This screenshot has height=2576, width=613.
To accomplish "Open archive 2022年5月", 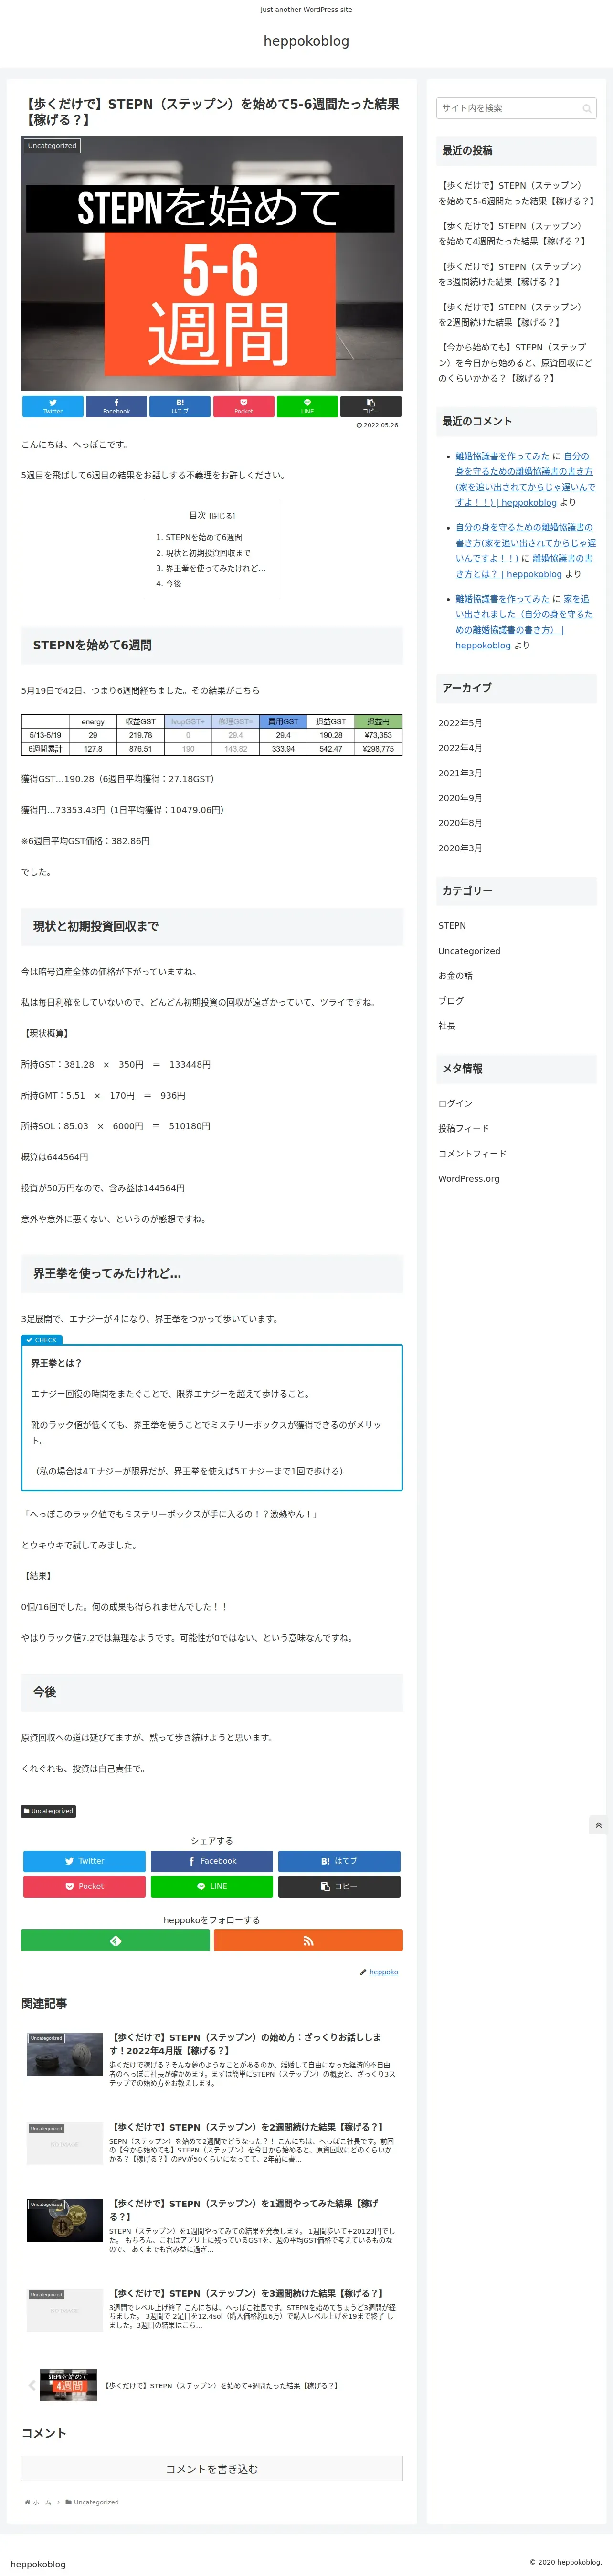I will click(x=460, y=723).
